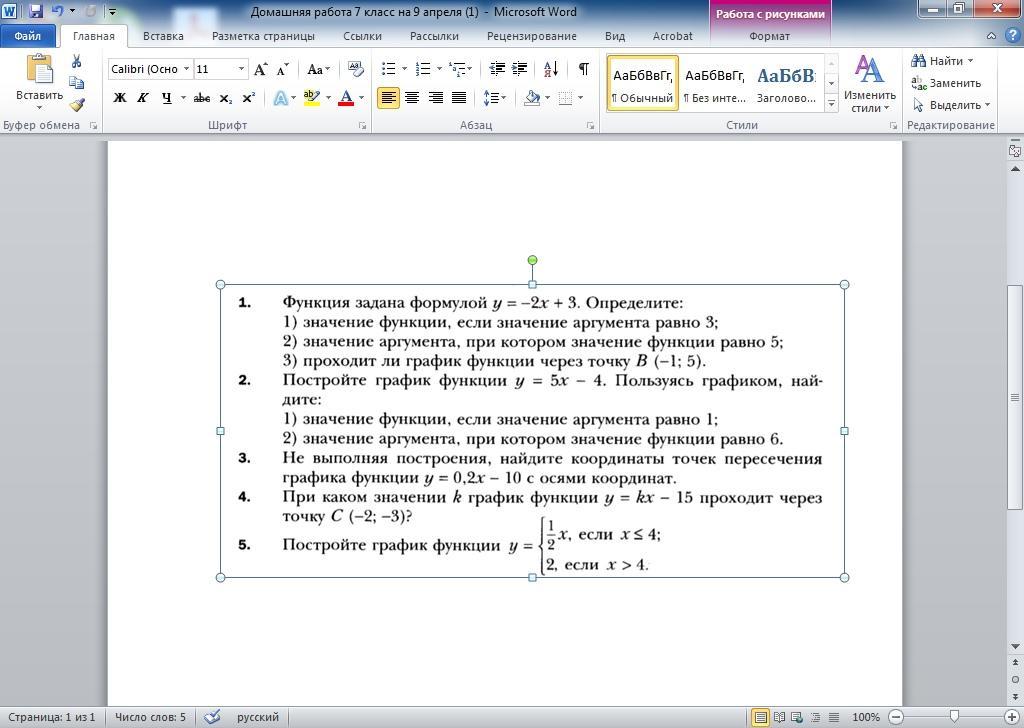The width and height of the screenshot is (1024, 728).
Task: Click the Increase Indent icon
Action: pyautogui.click(x=520, y=69)
